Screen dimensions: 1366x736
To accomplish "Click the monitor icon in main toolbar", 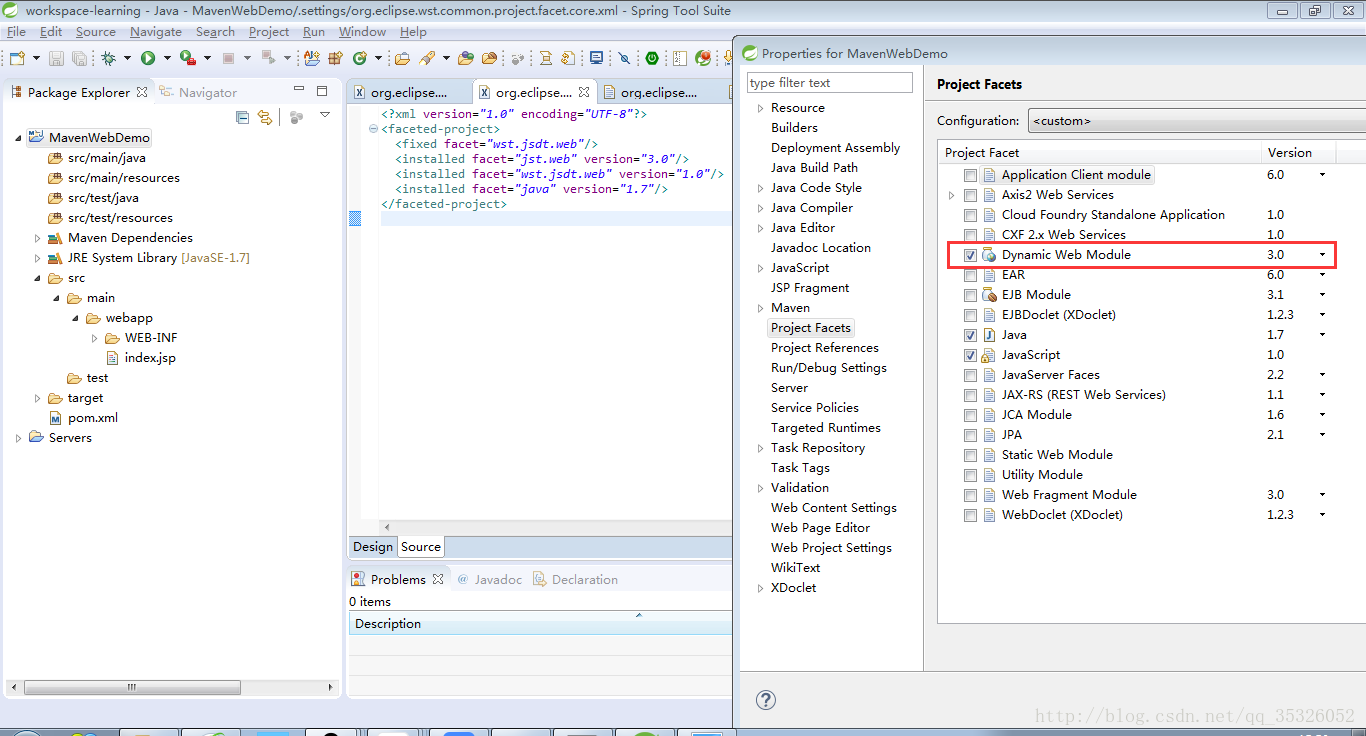I will 597,58.
